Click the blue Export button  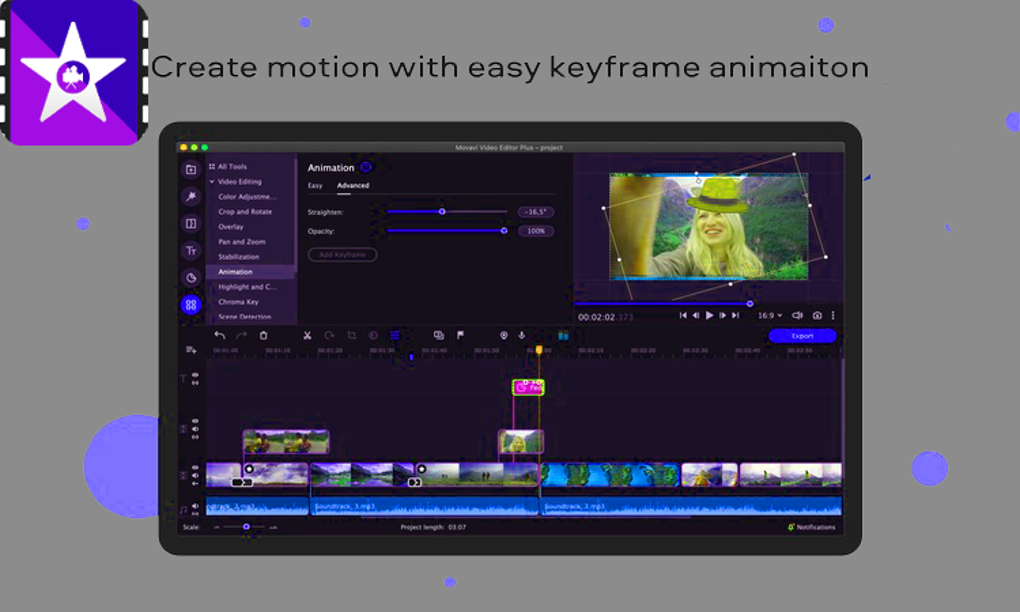coord(803,336)
